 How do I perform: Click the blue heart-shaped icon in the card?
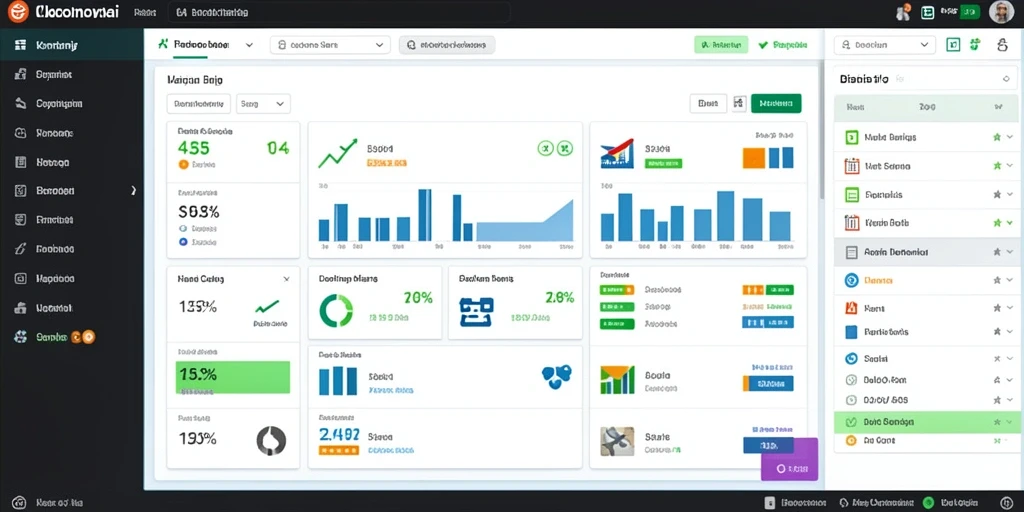556,377
